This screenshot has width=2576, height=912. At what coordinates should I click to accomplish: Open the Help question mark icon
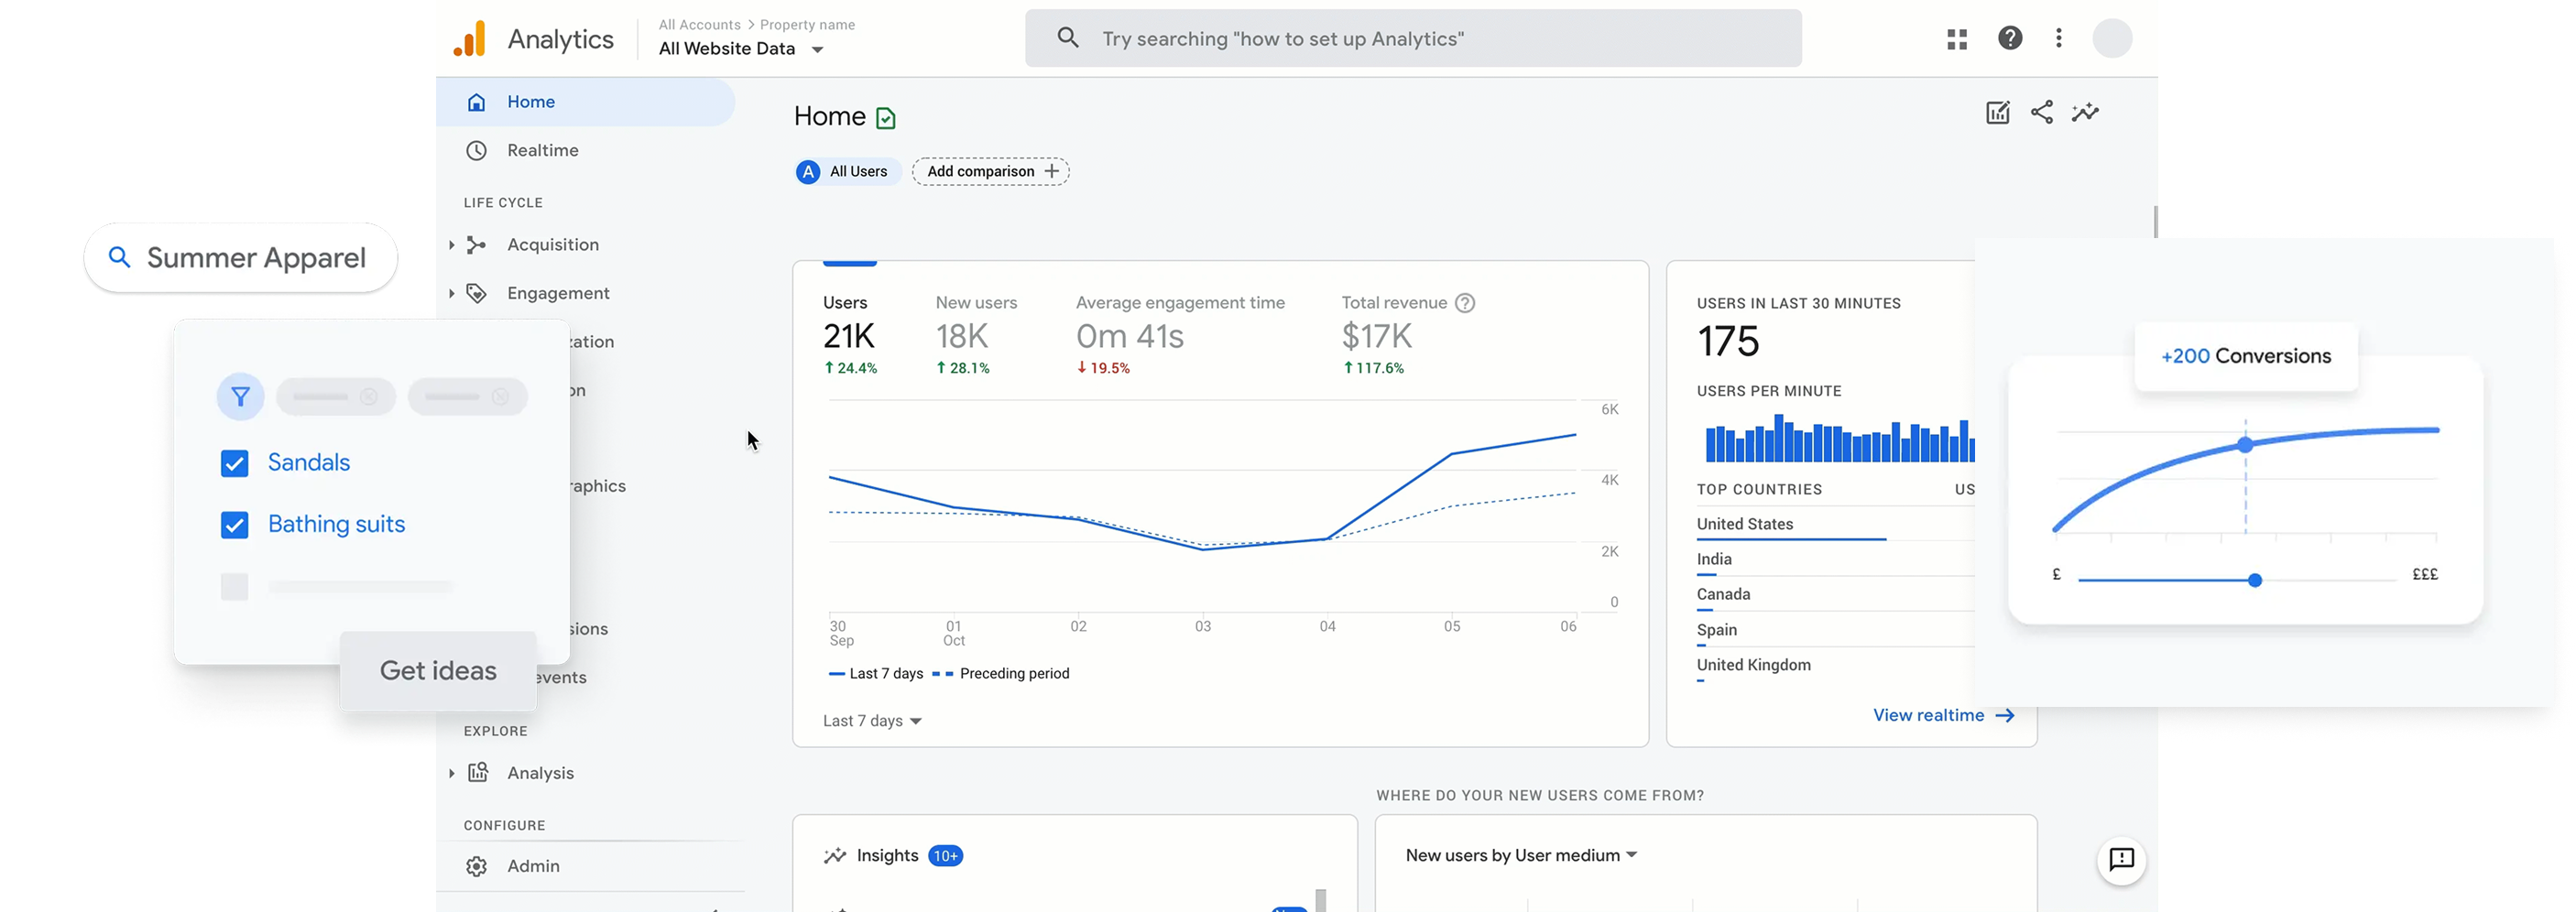pyautogui.click(x=2010, y=38)
